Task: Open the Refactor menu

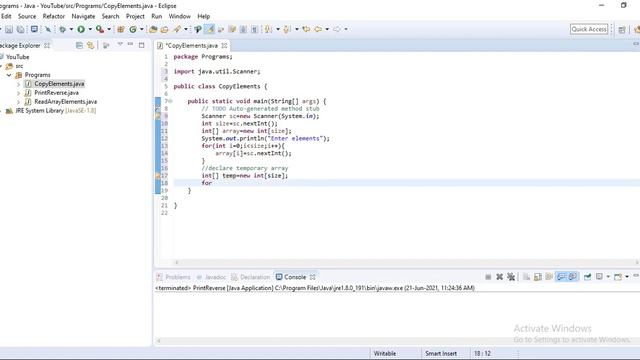Action: coord(54,16)
